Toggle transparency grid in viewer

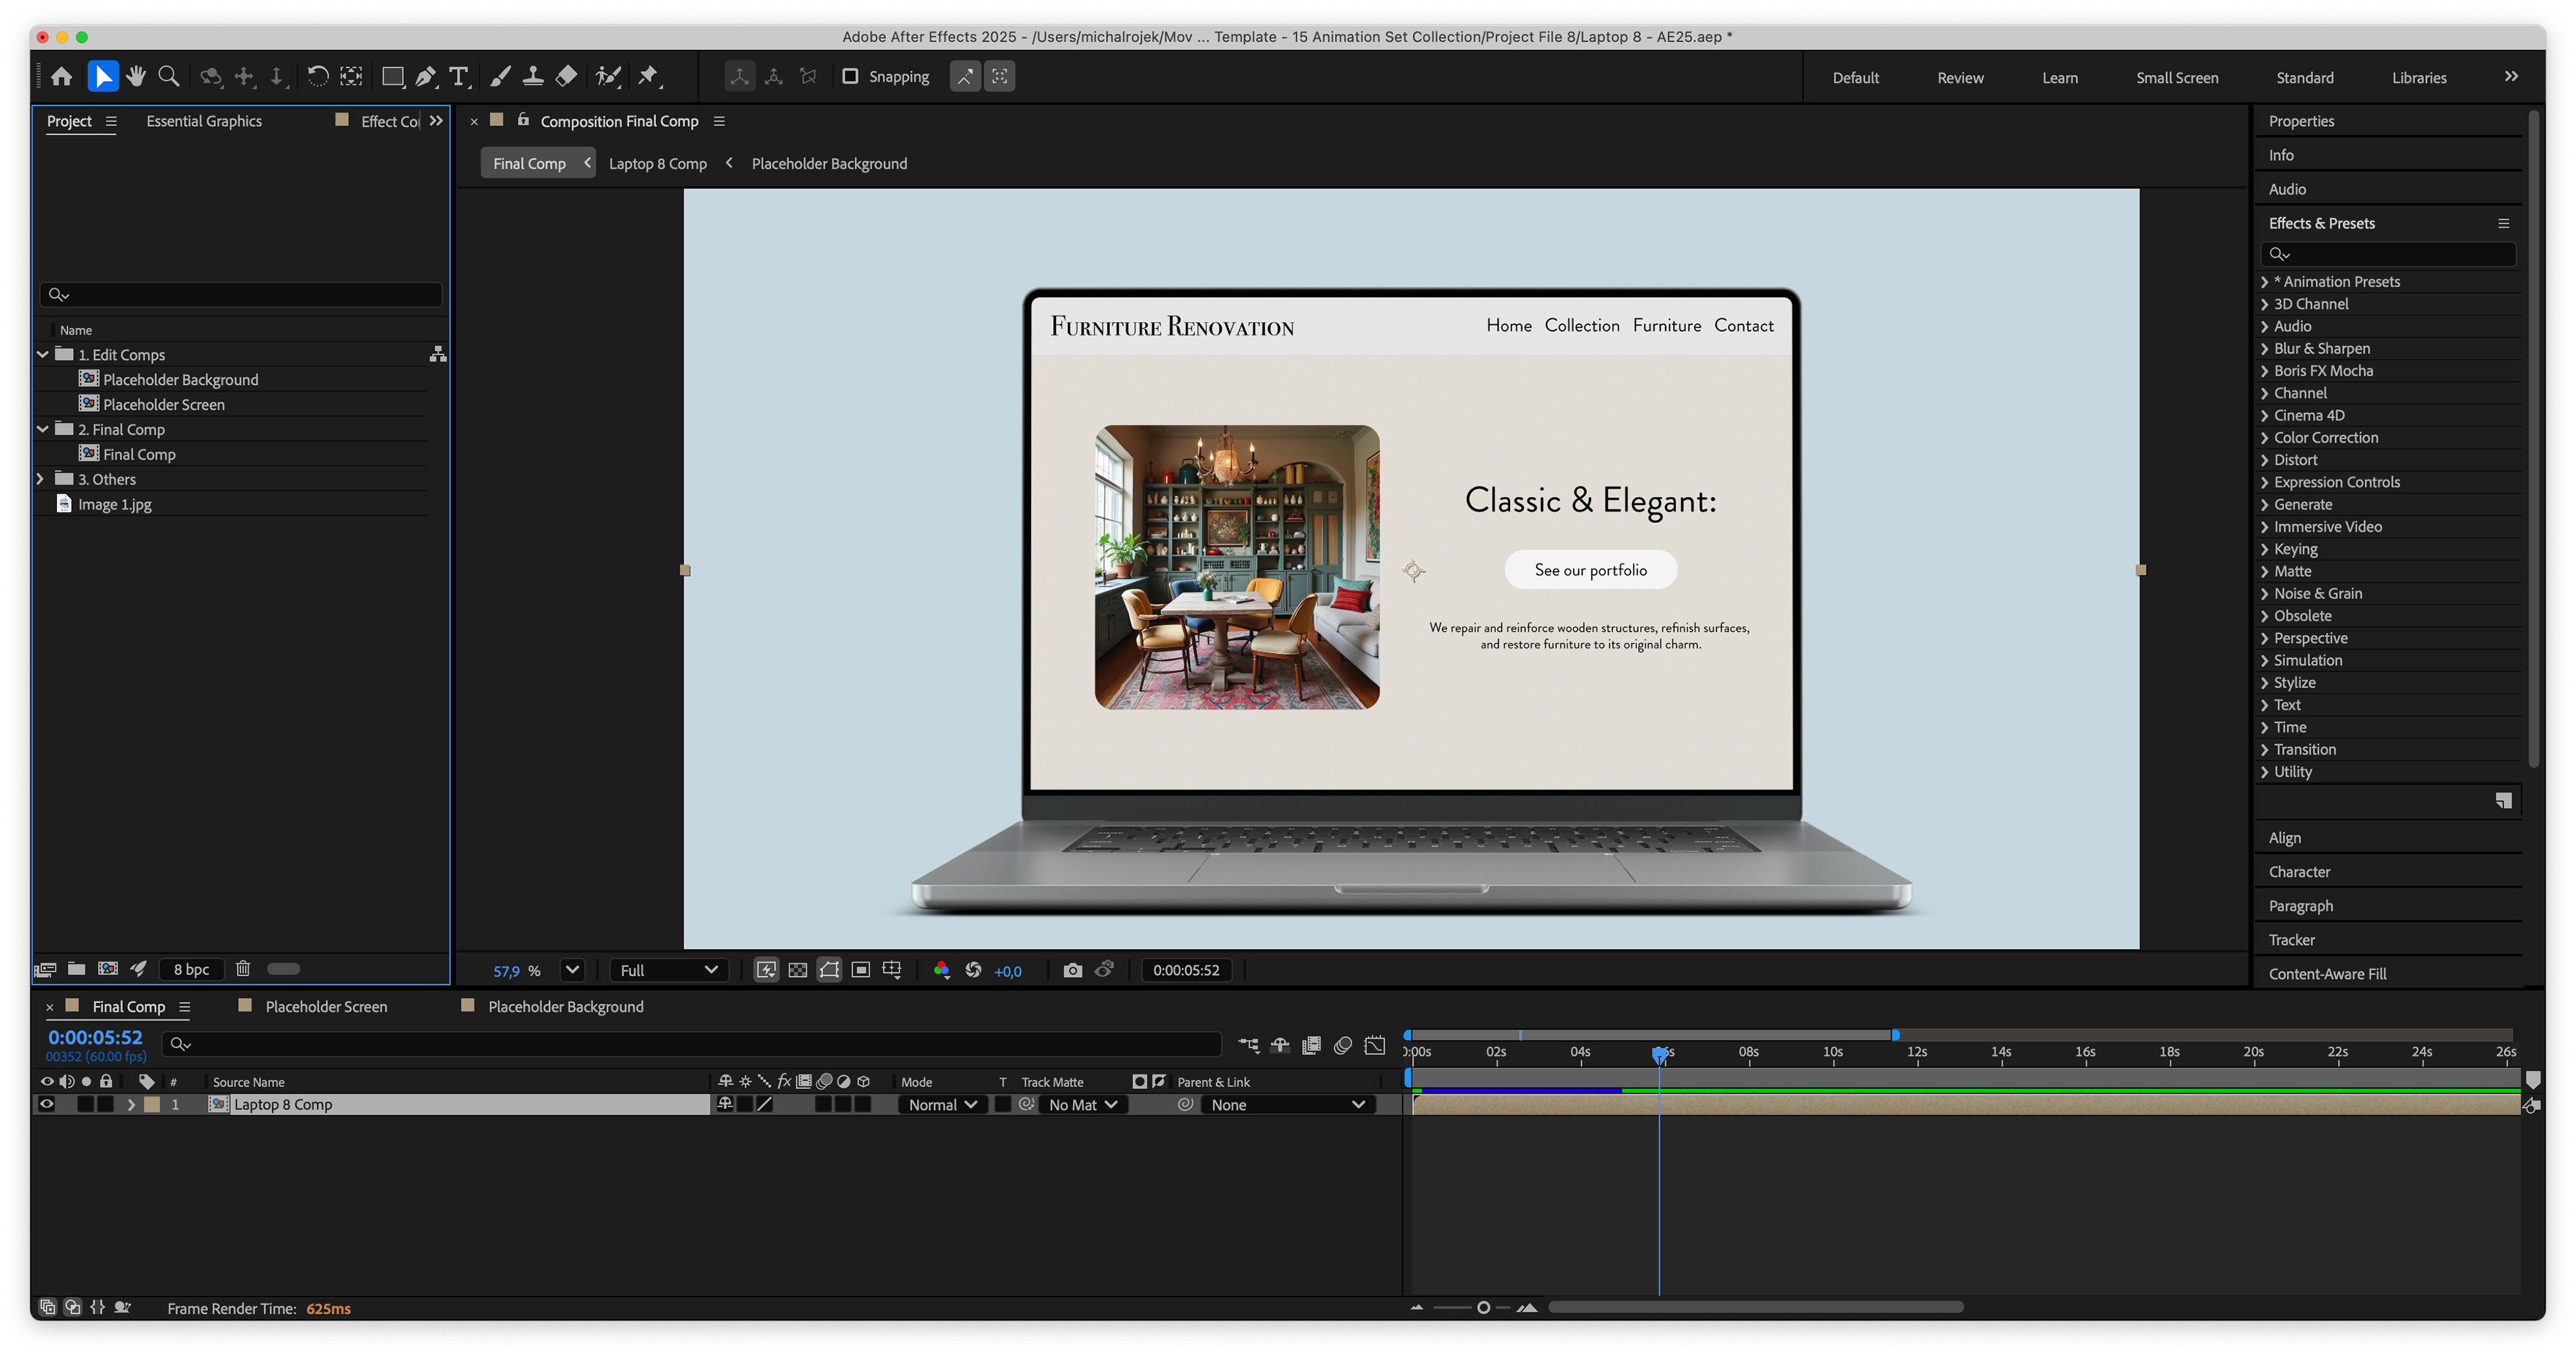click(797, 970)
